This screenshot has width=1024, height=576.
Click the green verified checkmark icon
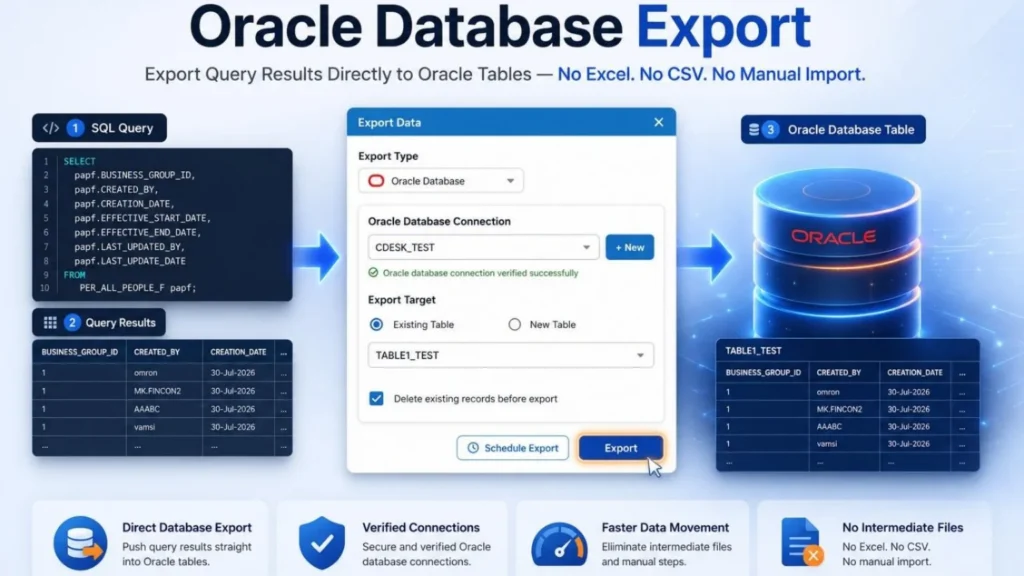pyautogui.click(x=373, y=273)
